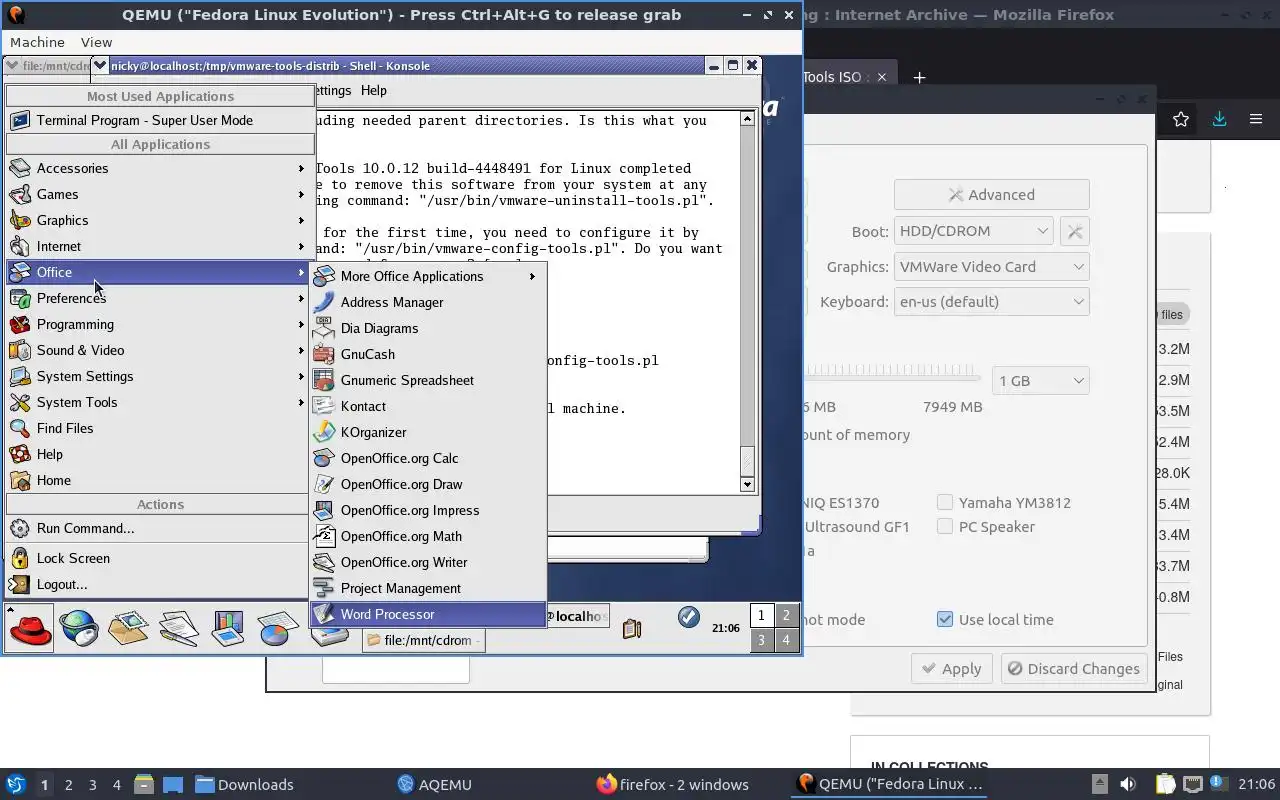Viewport: 1280px width, 800px height.
Task: Expand the Programming submenu
Action: click(x=160, y=324)
